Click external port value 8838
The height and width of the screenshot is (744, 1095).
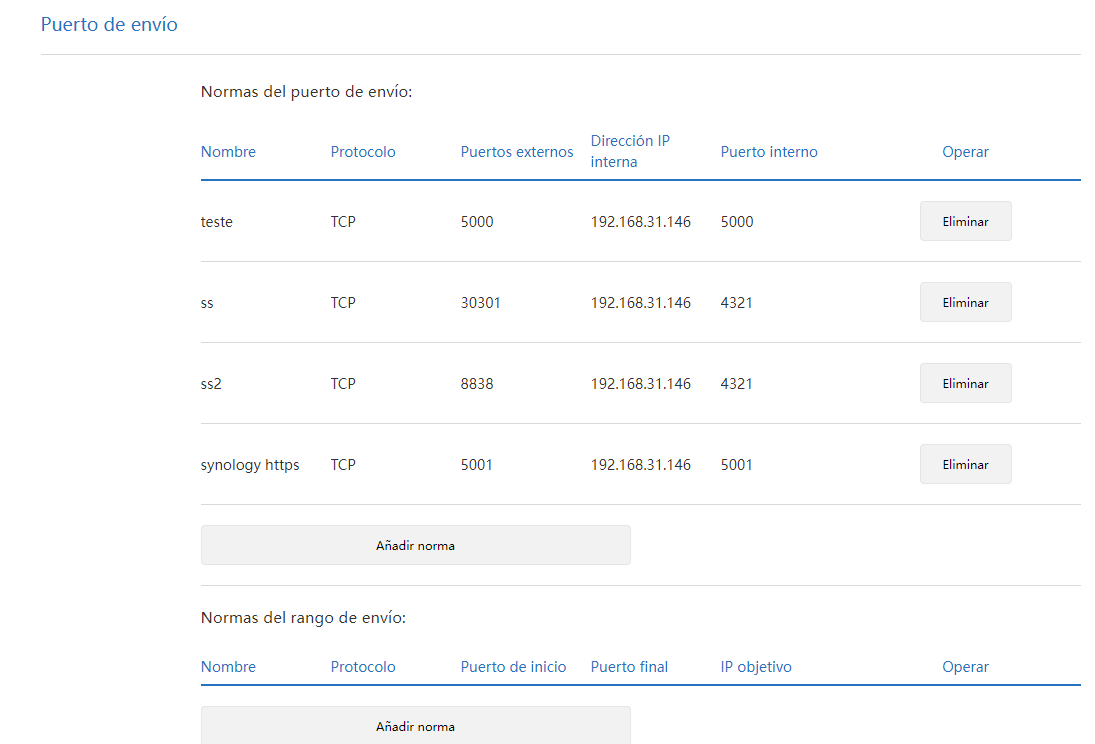(477, 383)
